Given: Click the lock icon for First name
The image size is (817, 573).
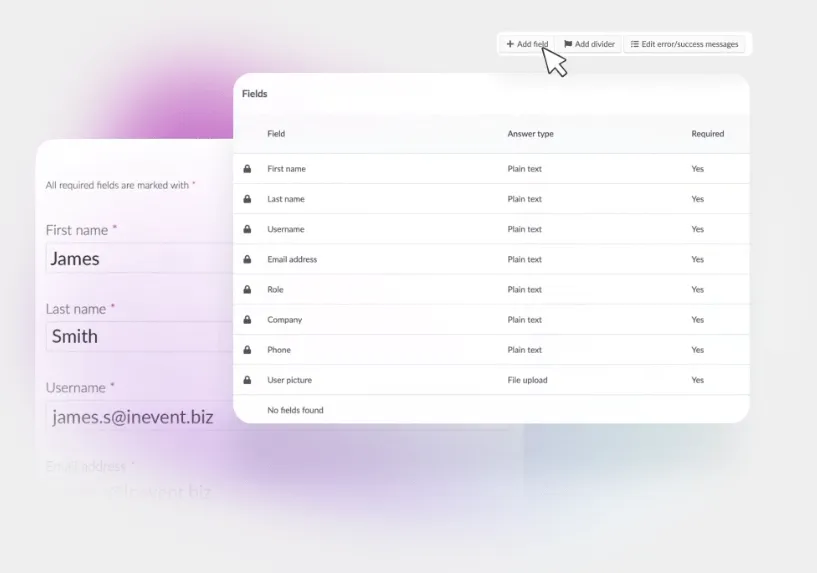Looking at the screenshot, I should coord(247,169).
